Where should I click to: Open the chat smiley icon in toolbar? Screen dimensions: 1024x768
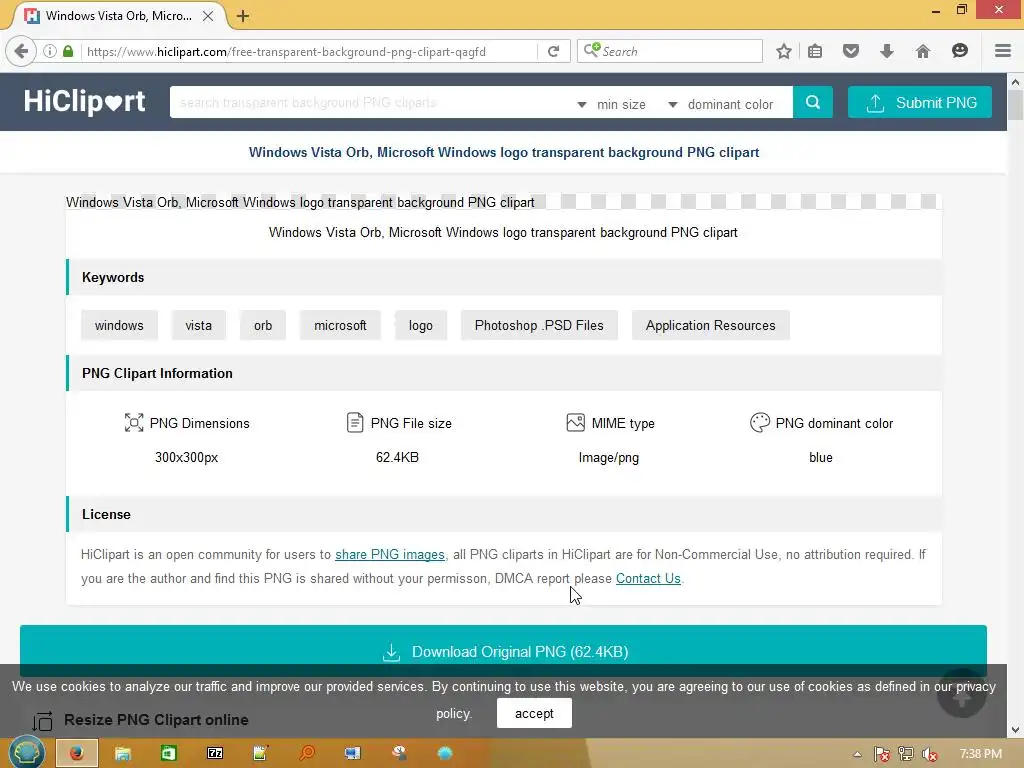coord(959,51)
